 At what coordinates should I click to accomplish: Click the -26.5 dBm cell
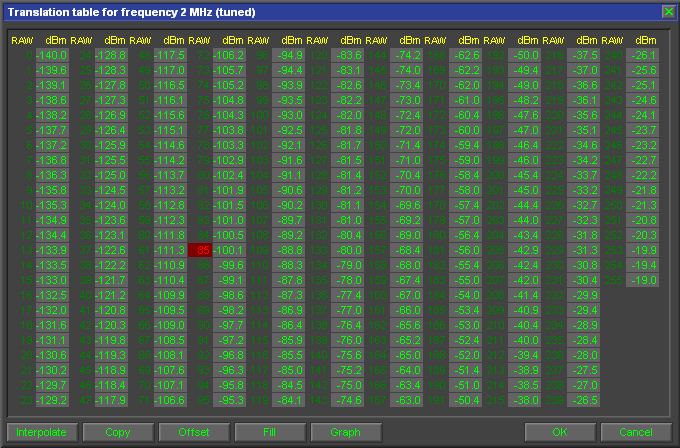[582, 400]
